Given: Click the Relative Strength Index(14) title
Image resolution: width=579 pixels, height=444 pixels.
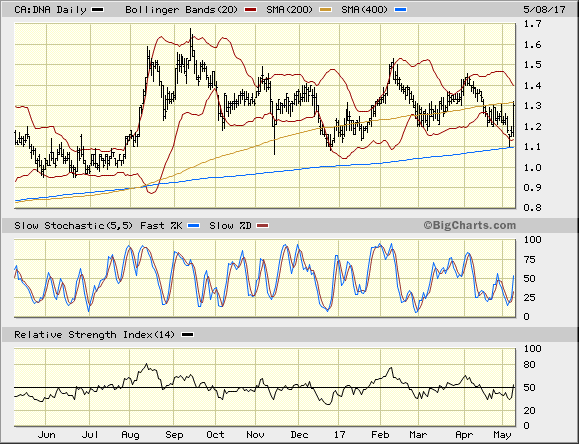Looking at the screenshot, I should click(x=95, y=335).
